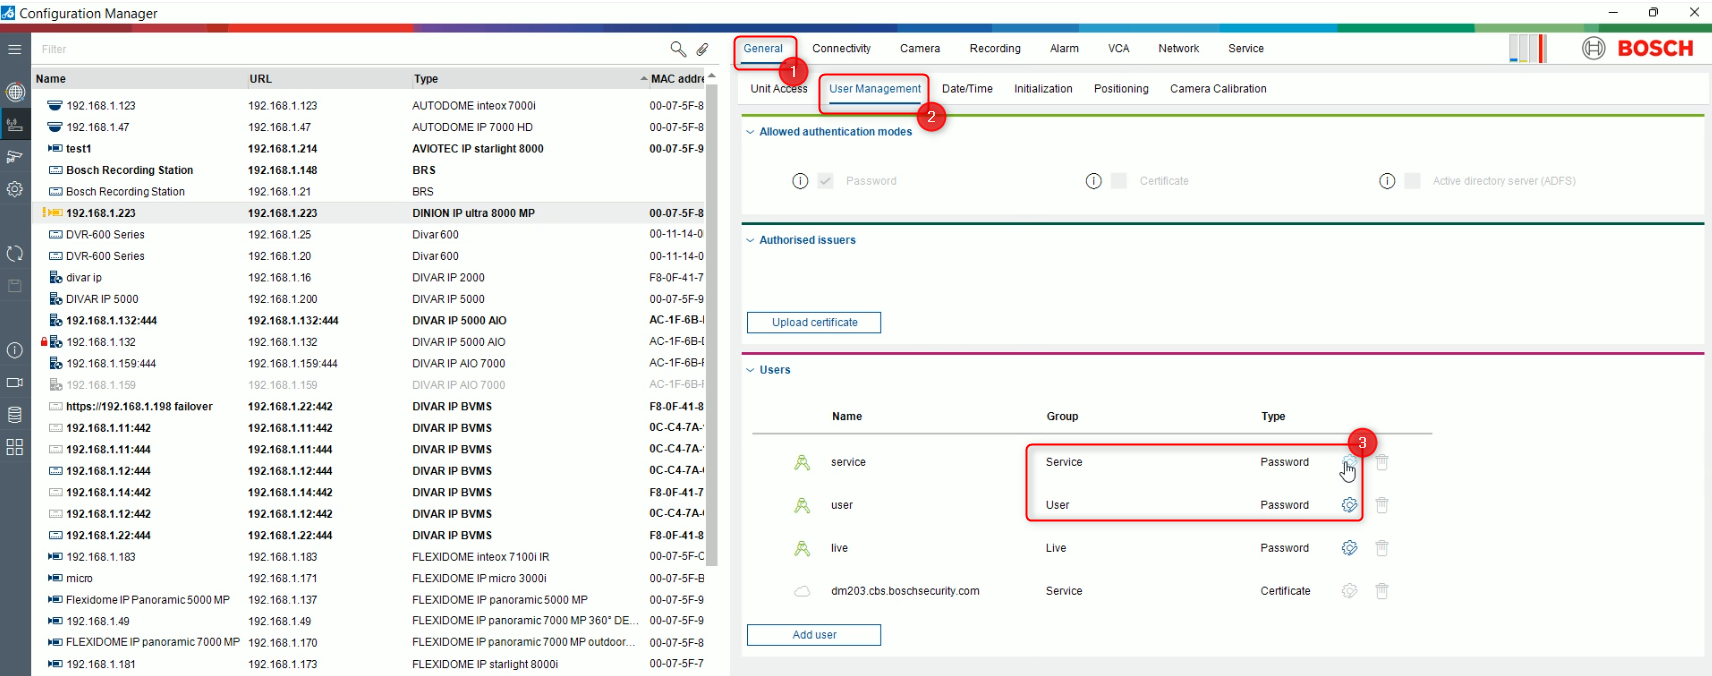Screen dimensions: 1712x676
Task: Open the database stack icon in sidebar
Action: coord(15,414)
